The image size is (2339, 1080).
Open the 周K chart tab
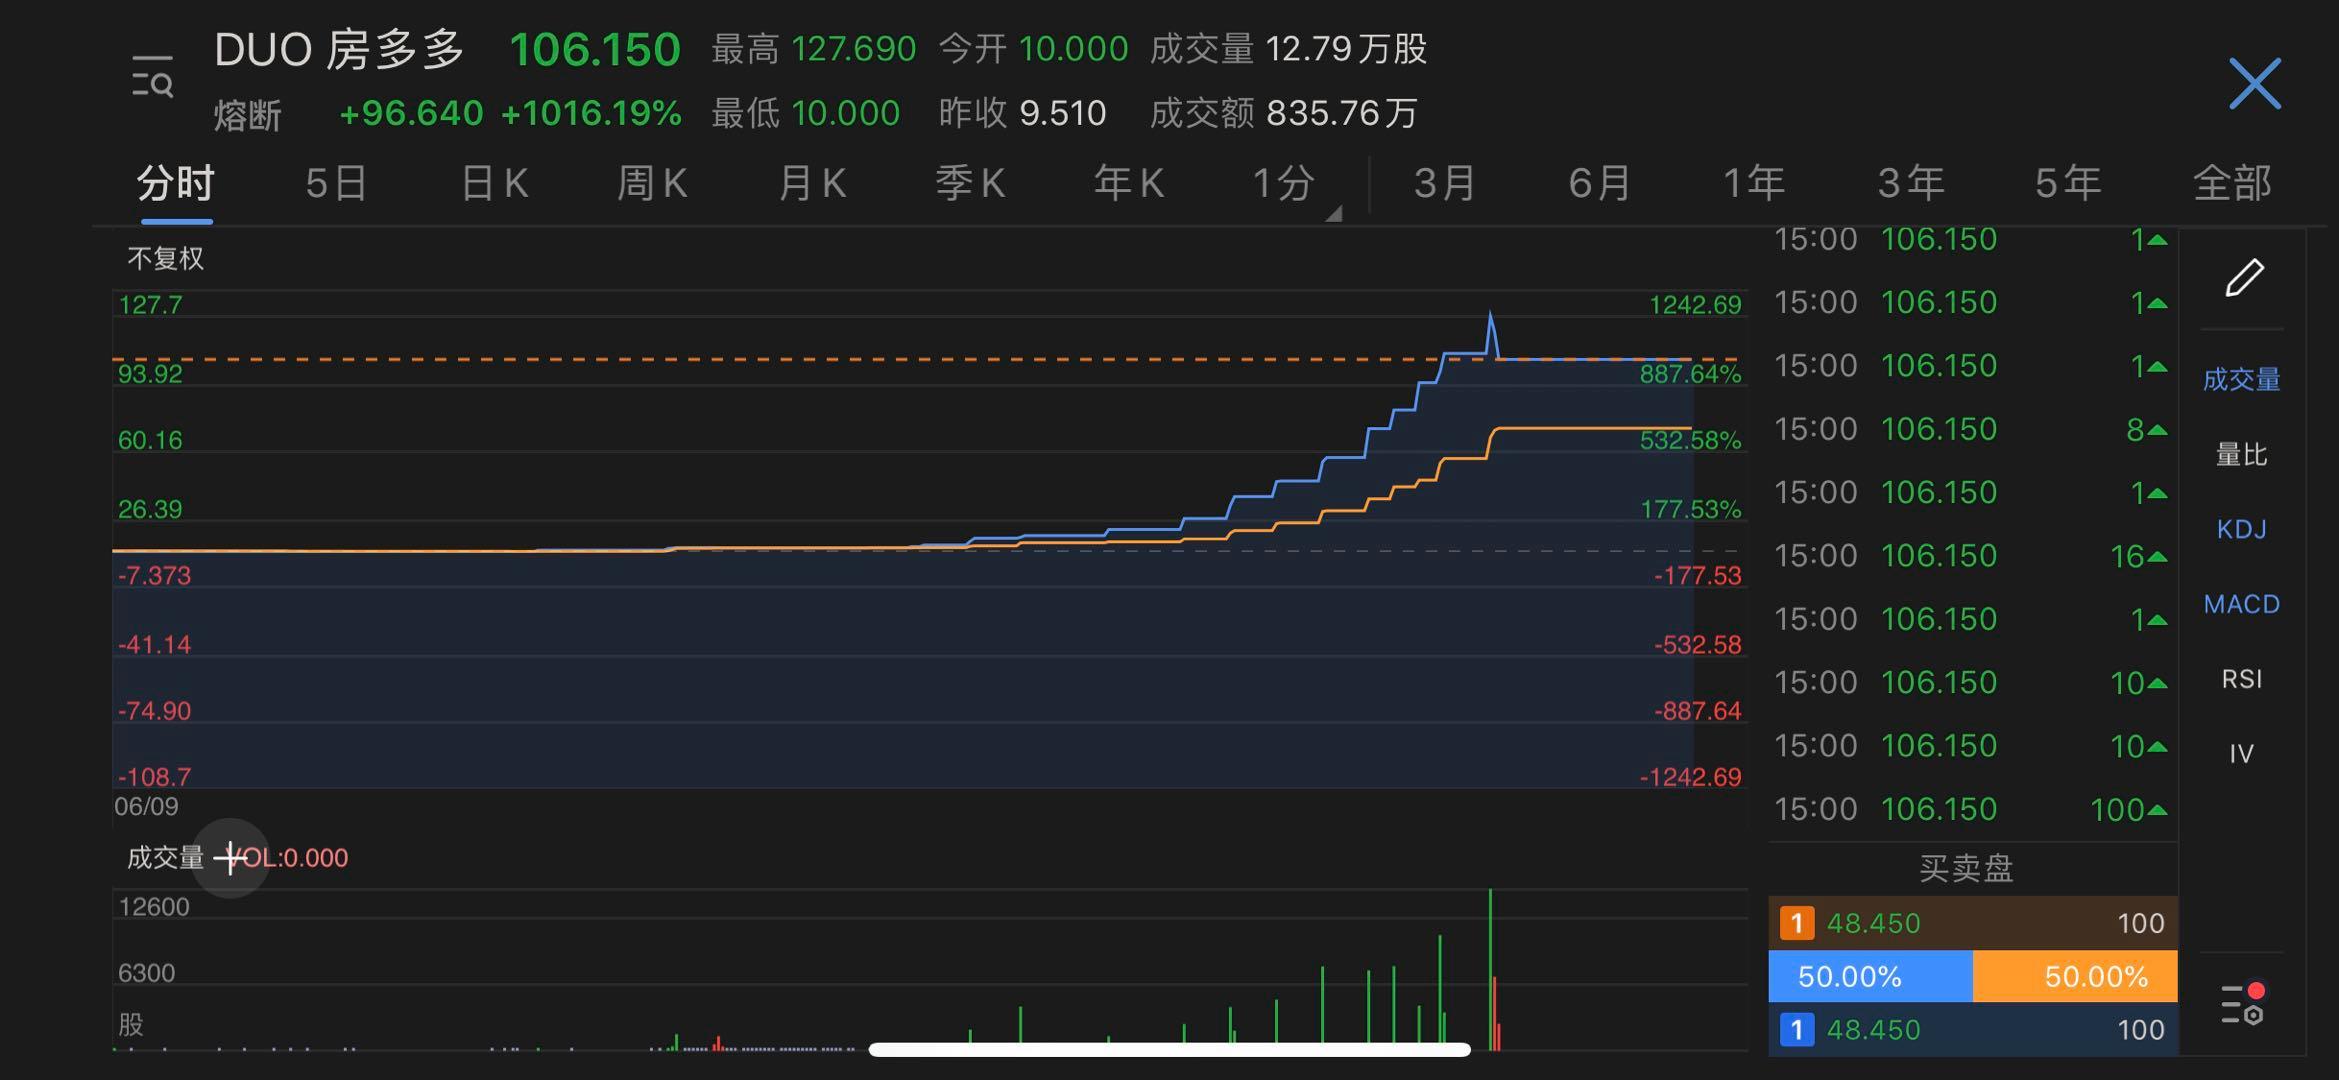click(x=652, y=184)
